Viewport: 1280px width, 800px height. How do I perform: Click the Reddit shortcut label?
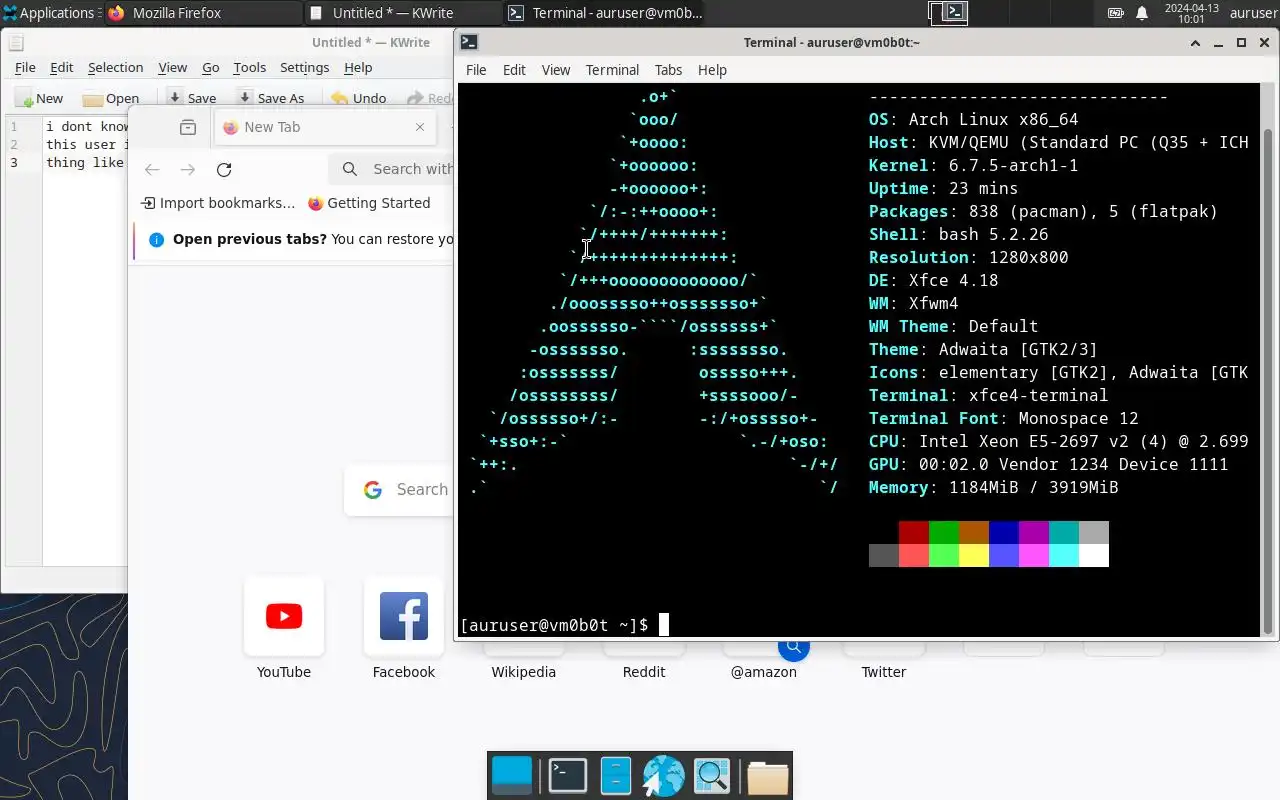point(644,672)
